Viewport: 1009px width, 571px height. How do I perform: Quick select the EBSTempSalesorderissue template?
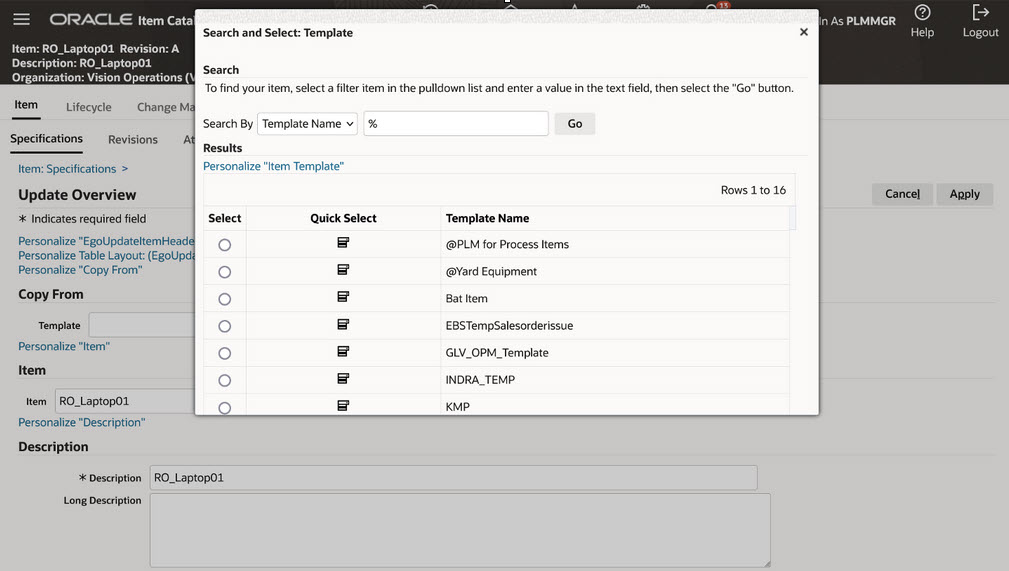[343, 324]
